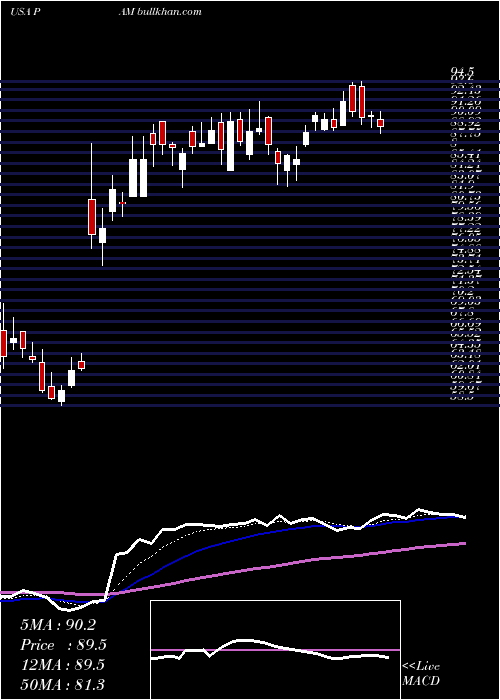Click the last red candlestick
The image size is (500, 700).
coord(380,123)
